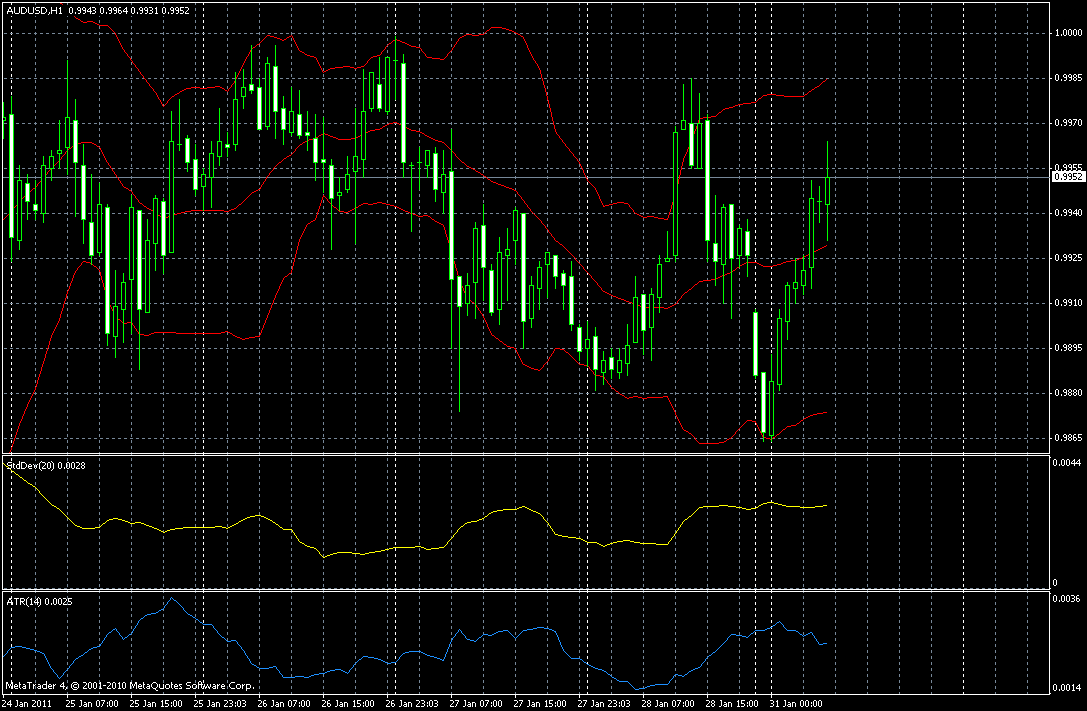Click the 0.9865 price scale label
This screenshot has height=711, width=1087.
click(x=1068, y=438)
